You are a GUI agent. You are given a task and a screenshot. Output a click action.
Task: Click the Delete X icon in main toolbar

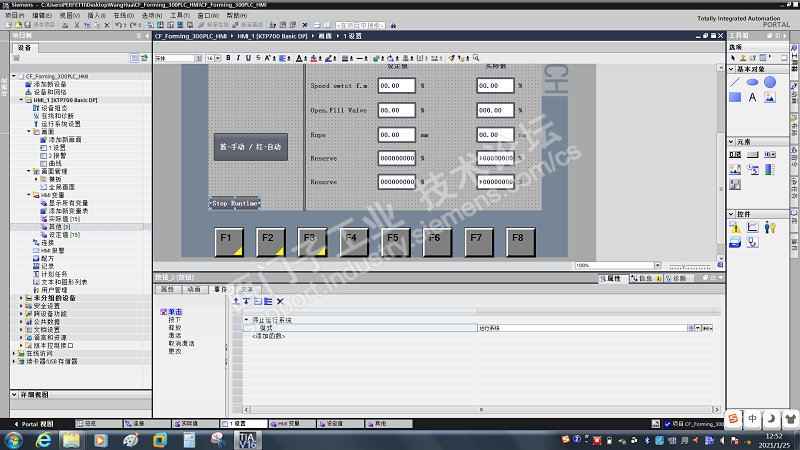[107, 25]
